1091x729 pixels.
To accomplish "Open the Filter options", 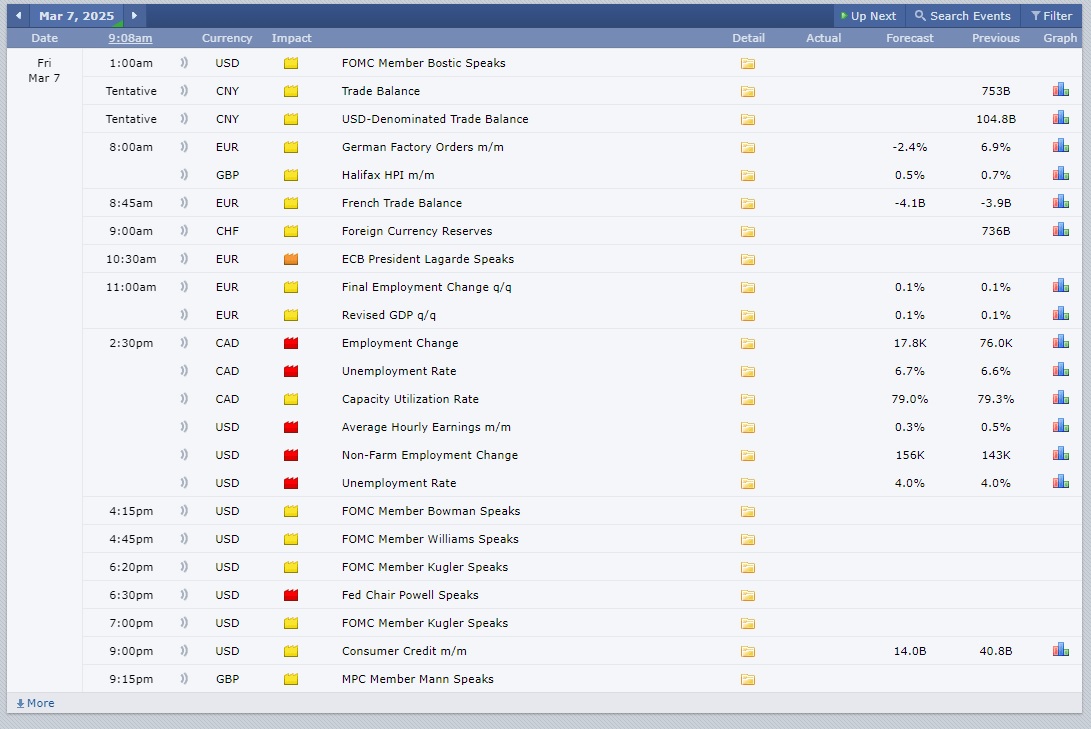I will click(1051, 15).
